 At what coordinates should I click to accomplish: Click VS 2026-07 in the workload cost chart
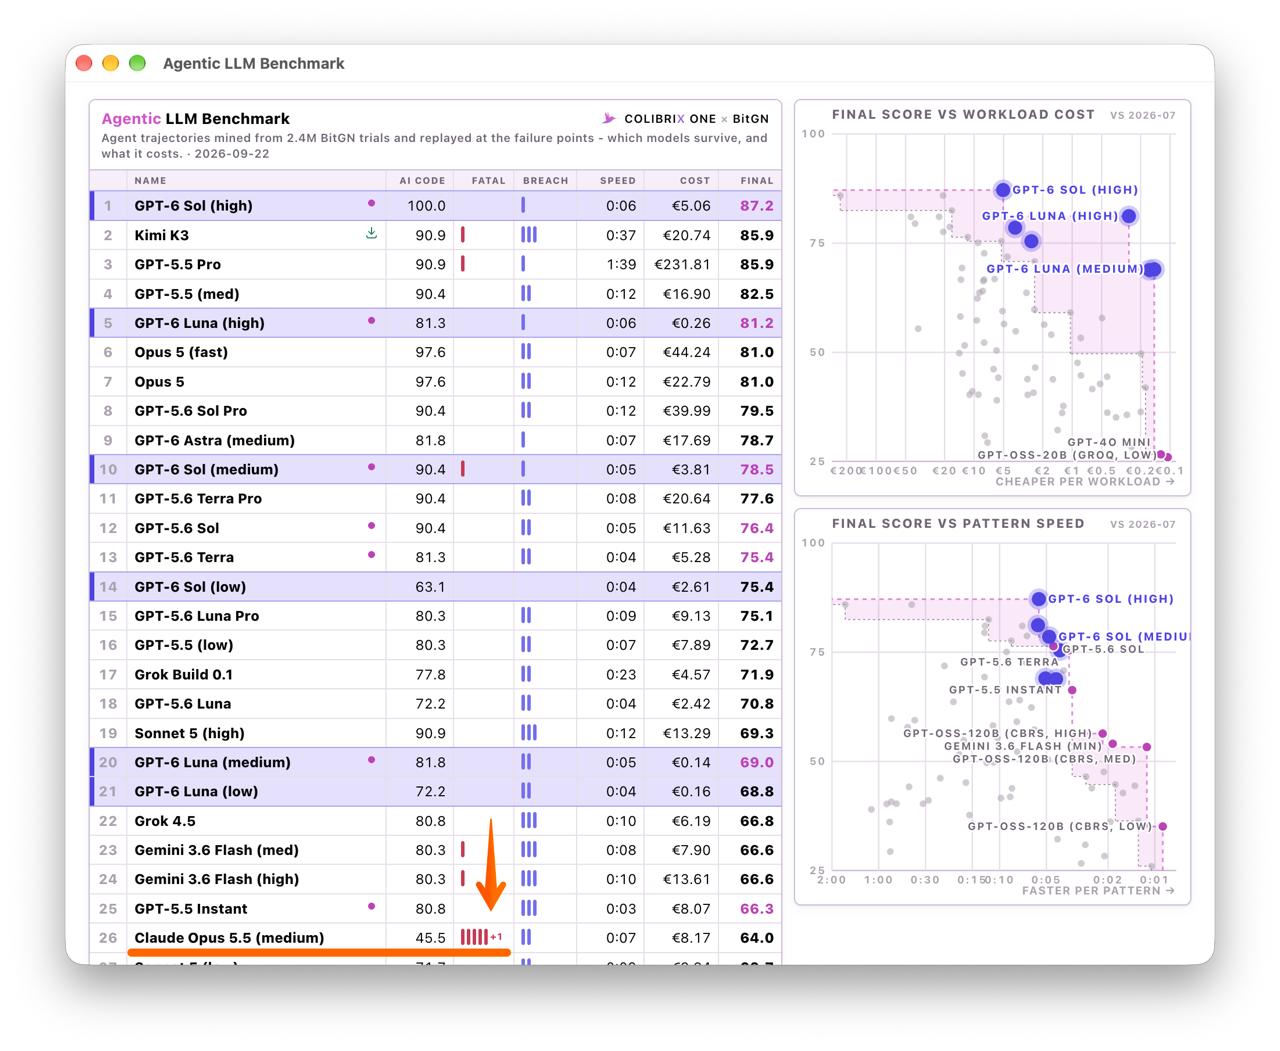click(x=1143, y=115)
